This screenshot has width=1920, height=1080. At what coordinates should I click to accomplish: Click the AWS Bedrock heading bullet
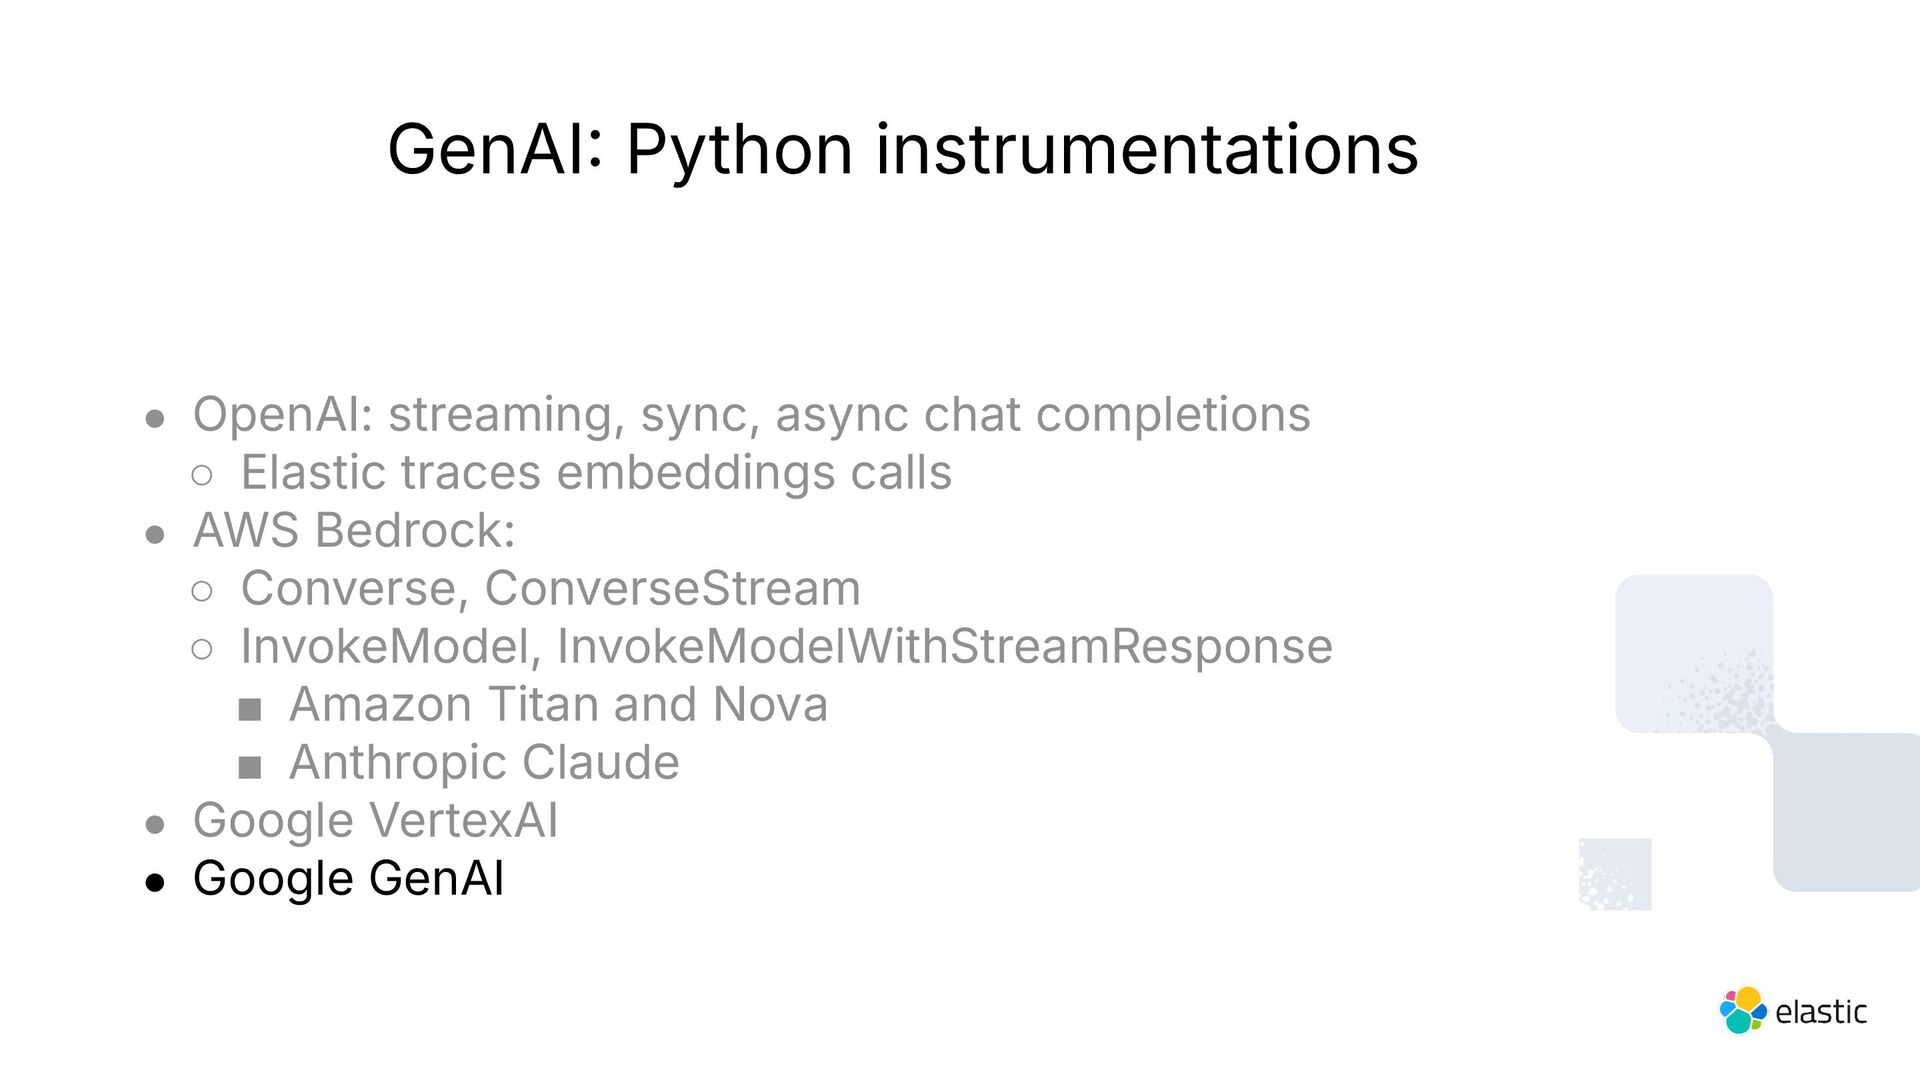click(x=354, y=530)
